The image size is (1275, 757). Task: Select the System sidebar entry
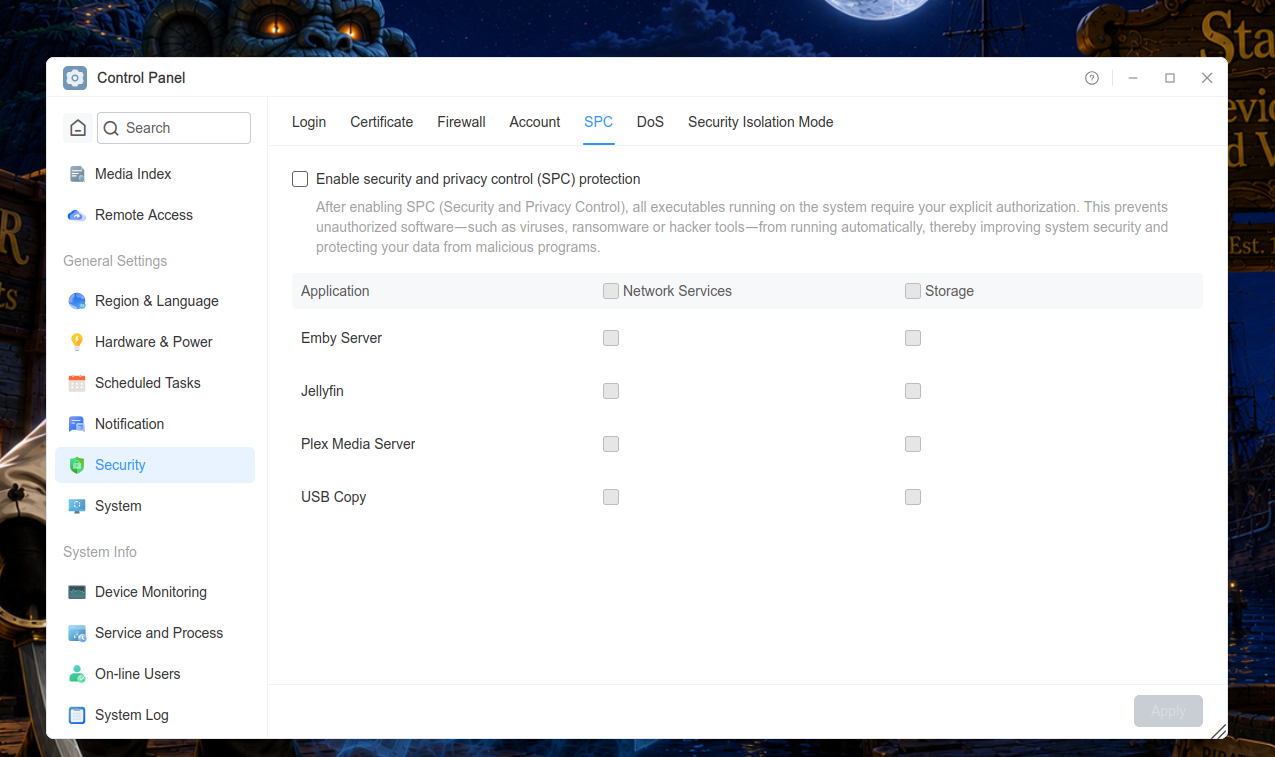155,506
